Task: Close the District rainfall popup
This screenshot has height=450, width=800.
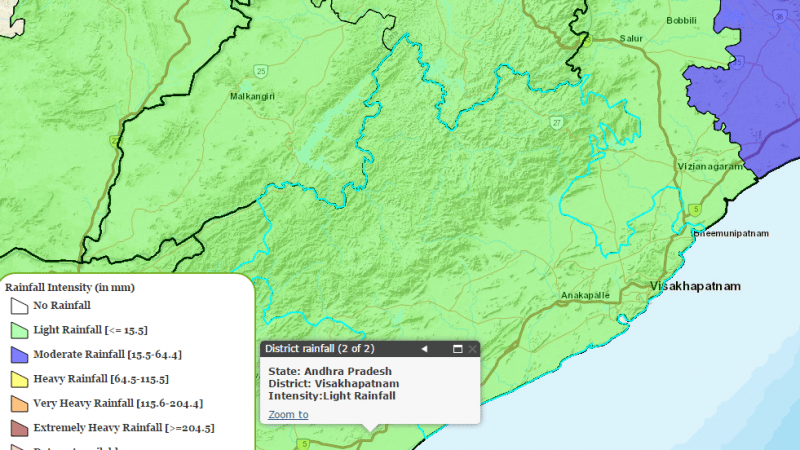Action: pos(472,349)
